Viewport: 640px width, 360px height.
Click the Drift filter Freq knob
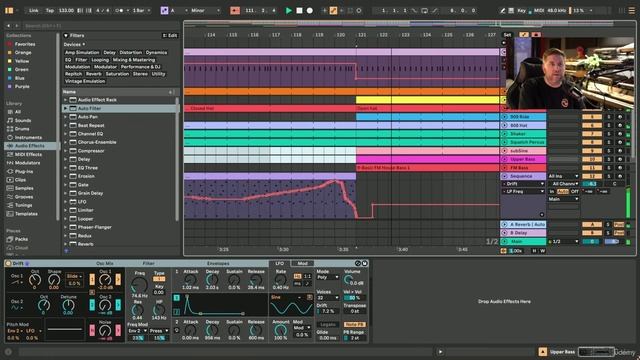click(139, 285)
